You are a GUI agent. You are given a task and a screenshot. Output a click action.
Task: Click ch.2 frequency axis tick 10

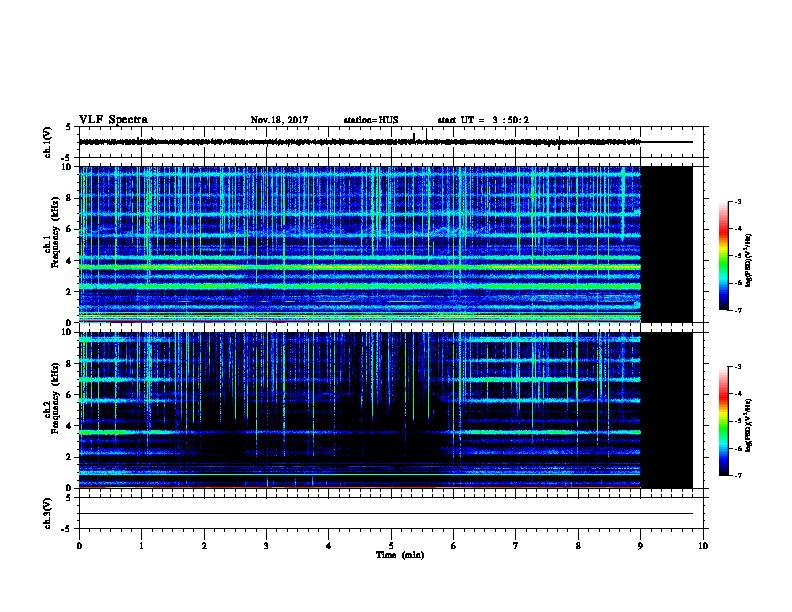[68, 332]
